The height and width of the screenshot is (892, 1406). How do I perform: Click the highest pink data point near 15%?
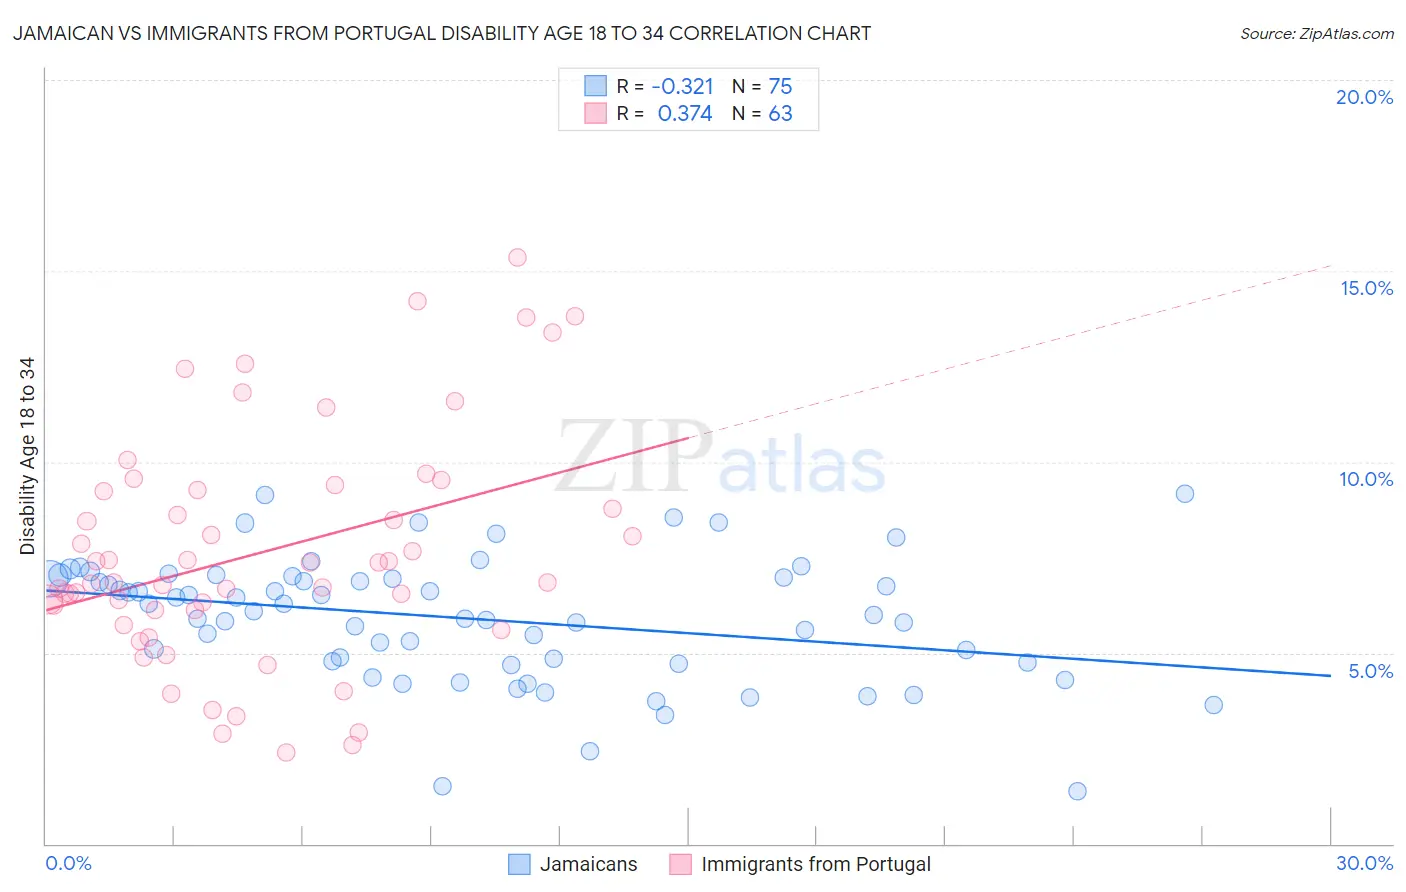click(517, 257)
